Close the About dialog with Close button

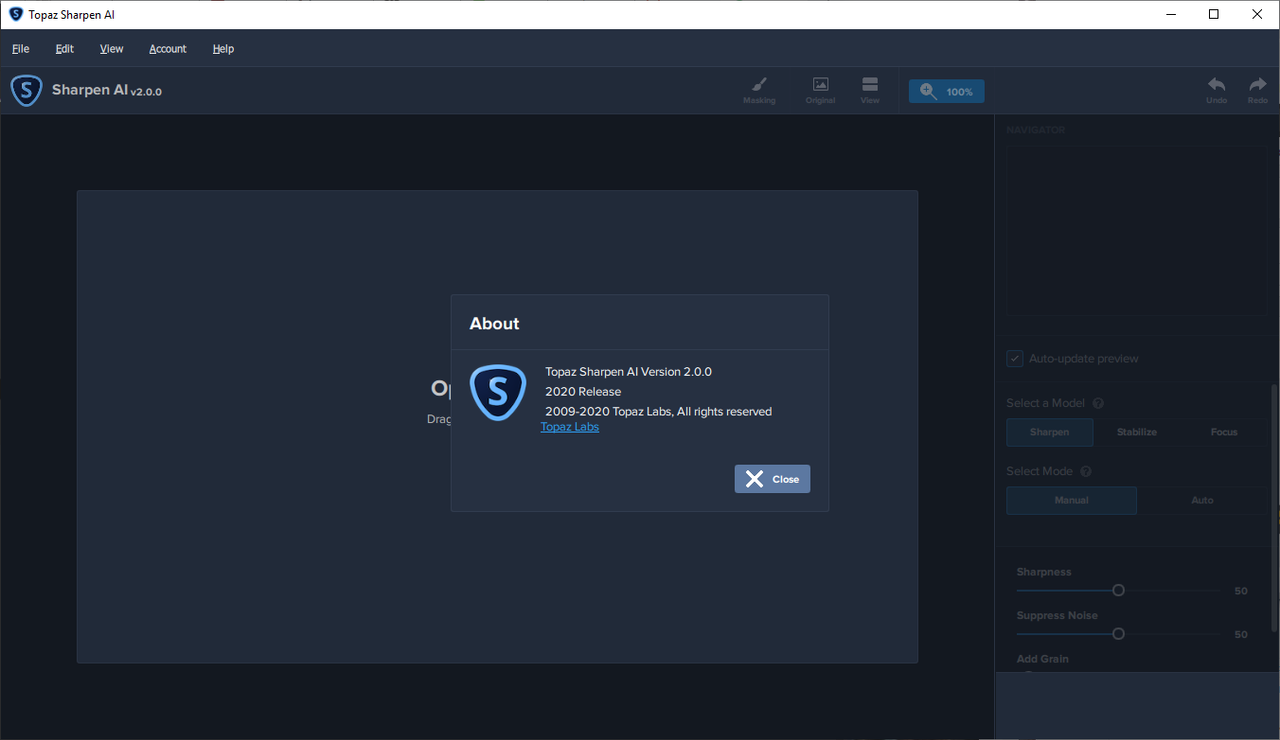772,479
